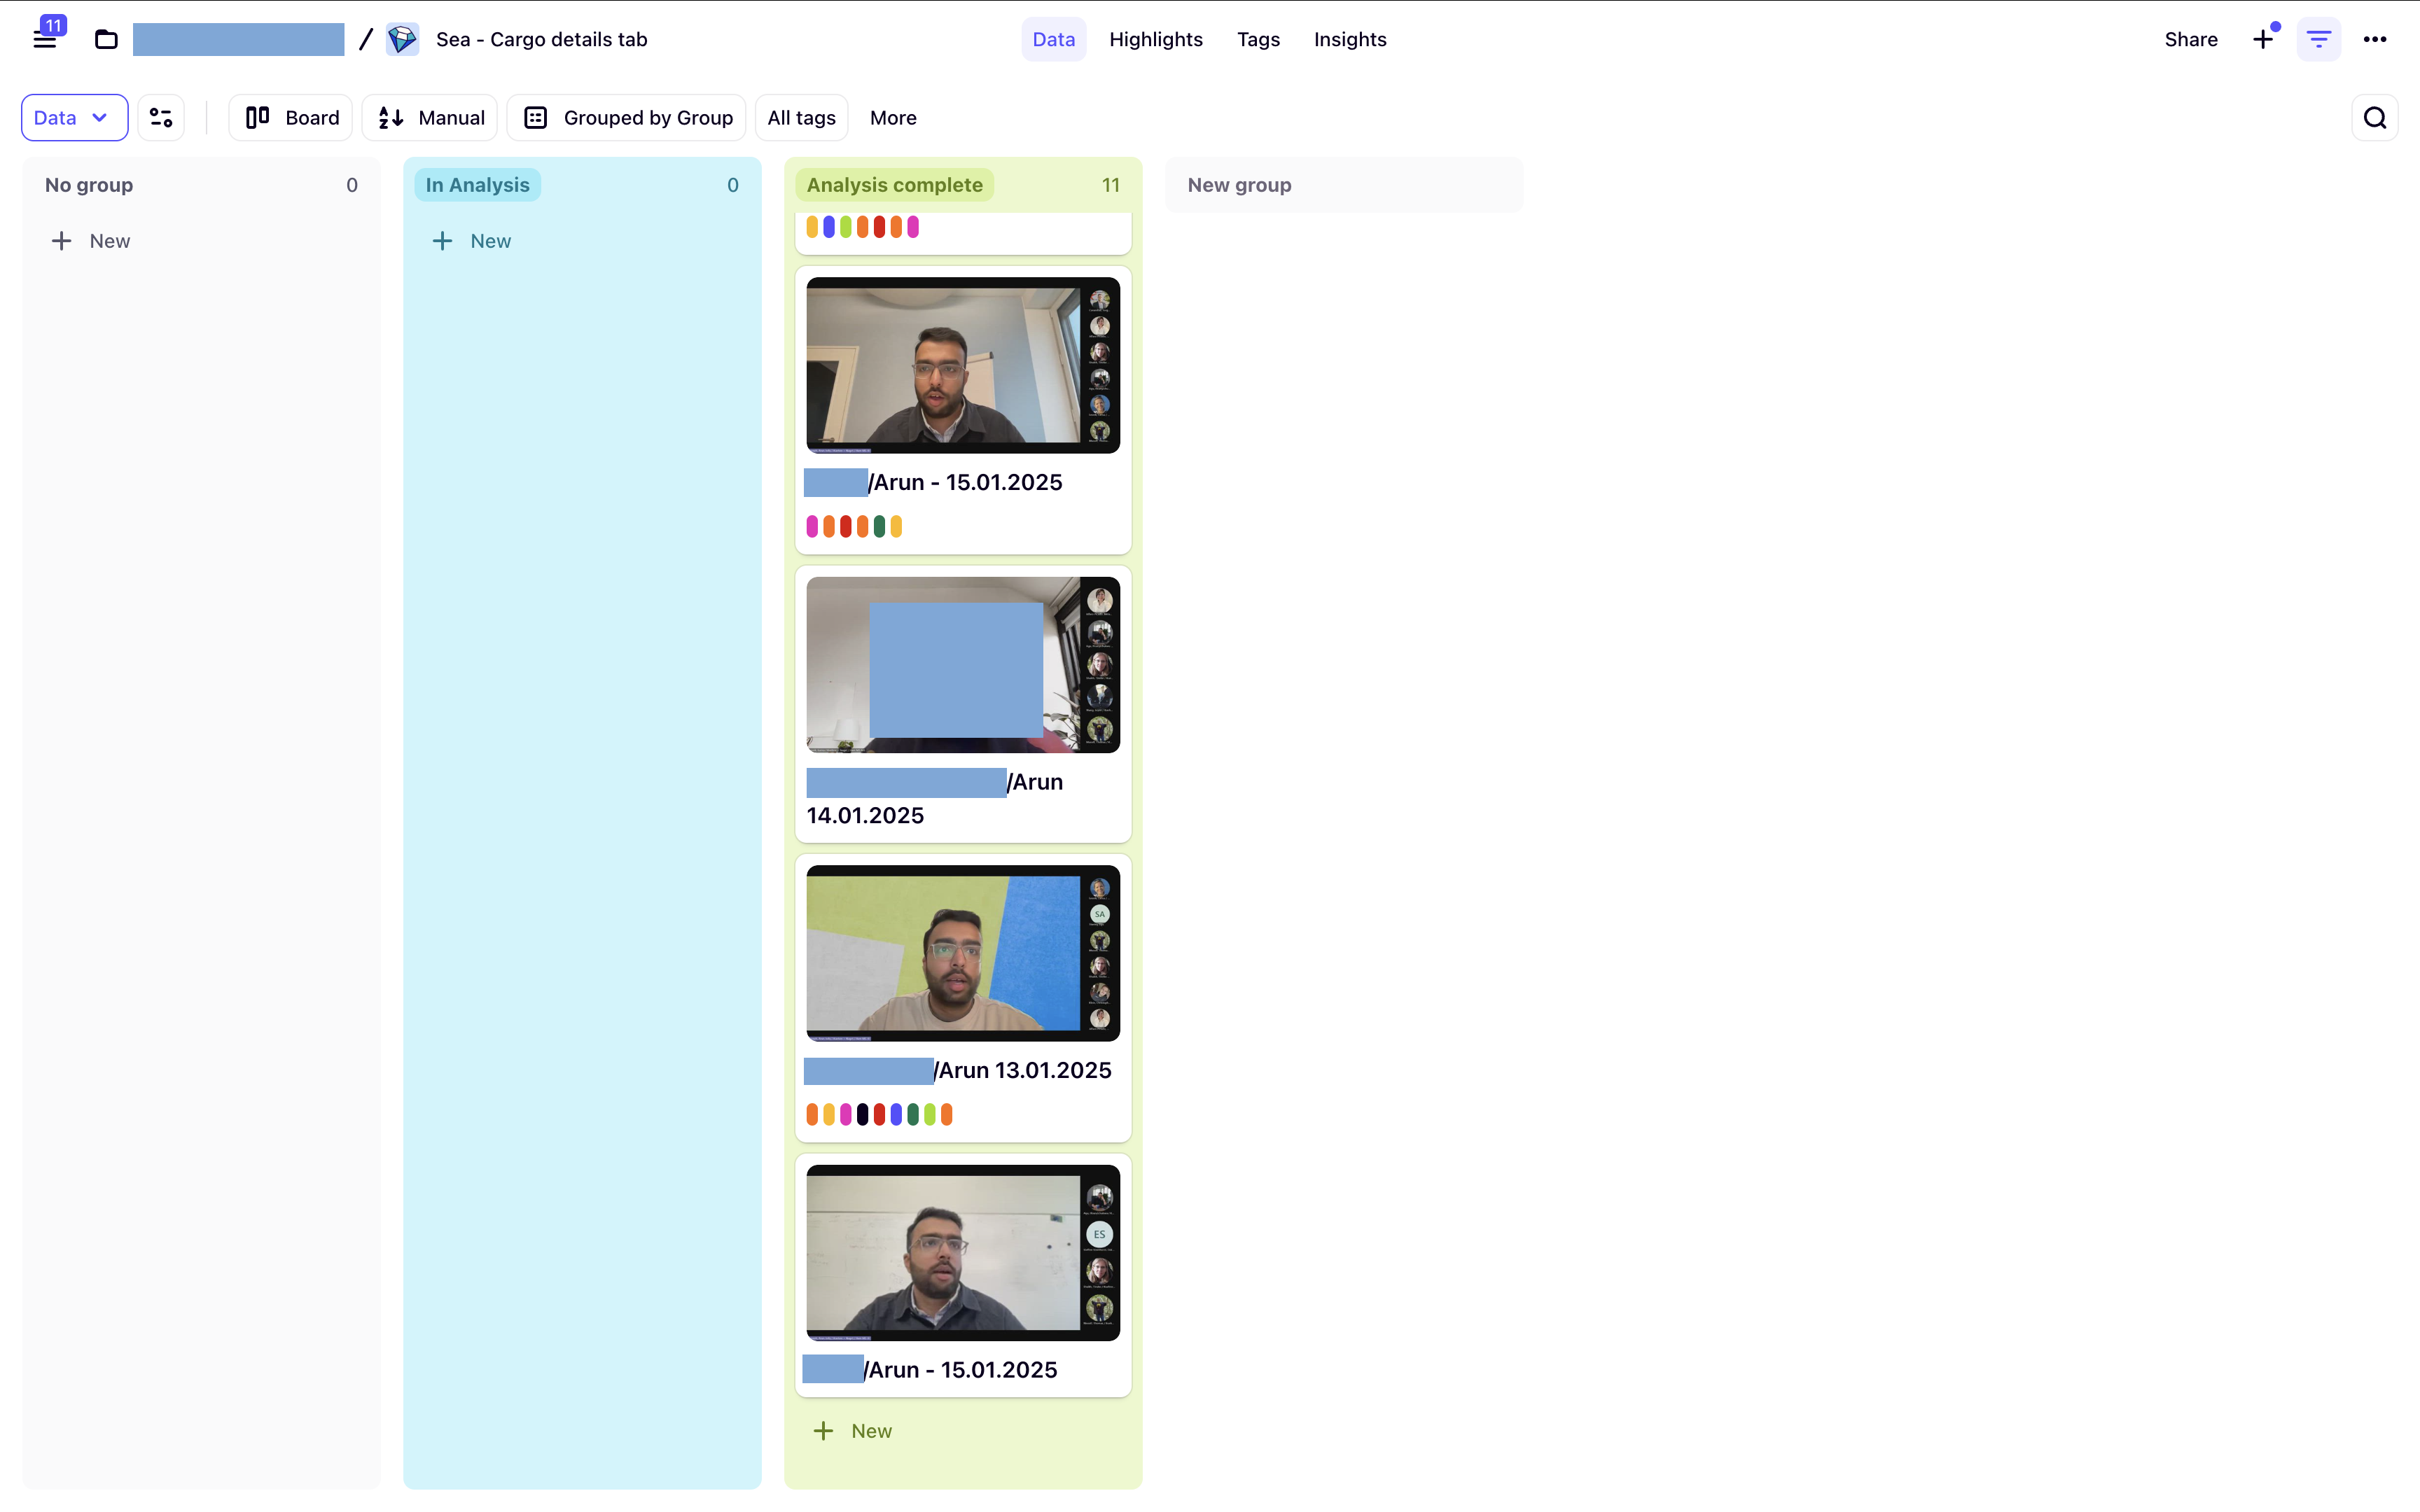Click the In Analysis count 0

point(733,185)
